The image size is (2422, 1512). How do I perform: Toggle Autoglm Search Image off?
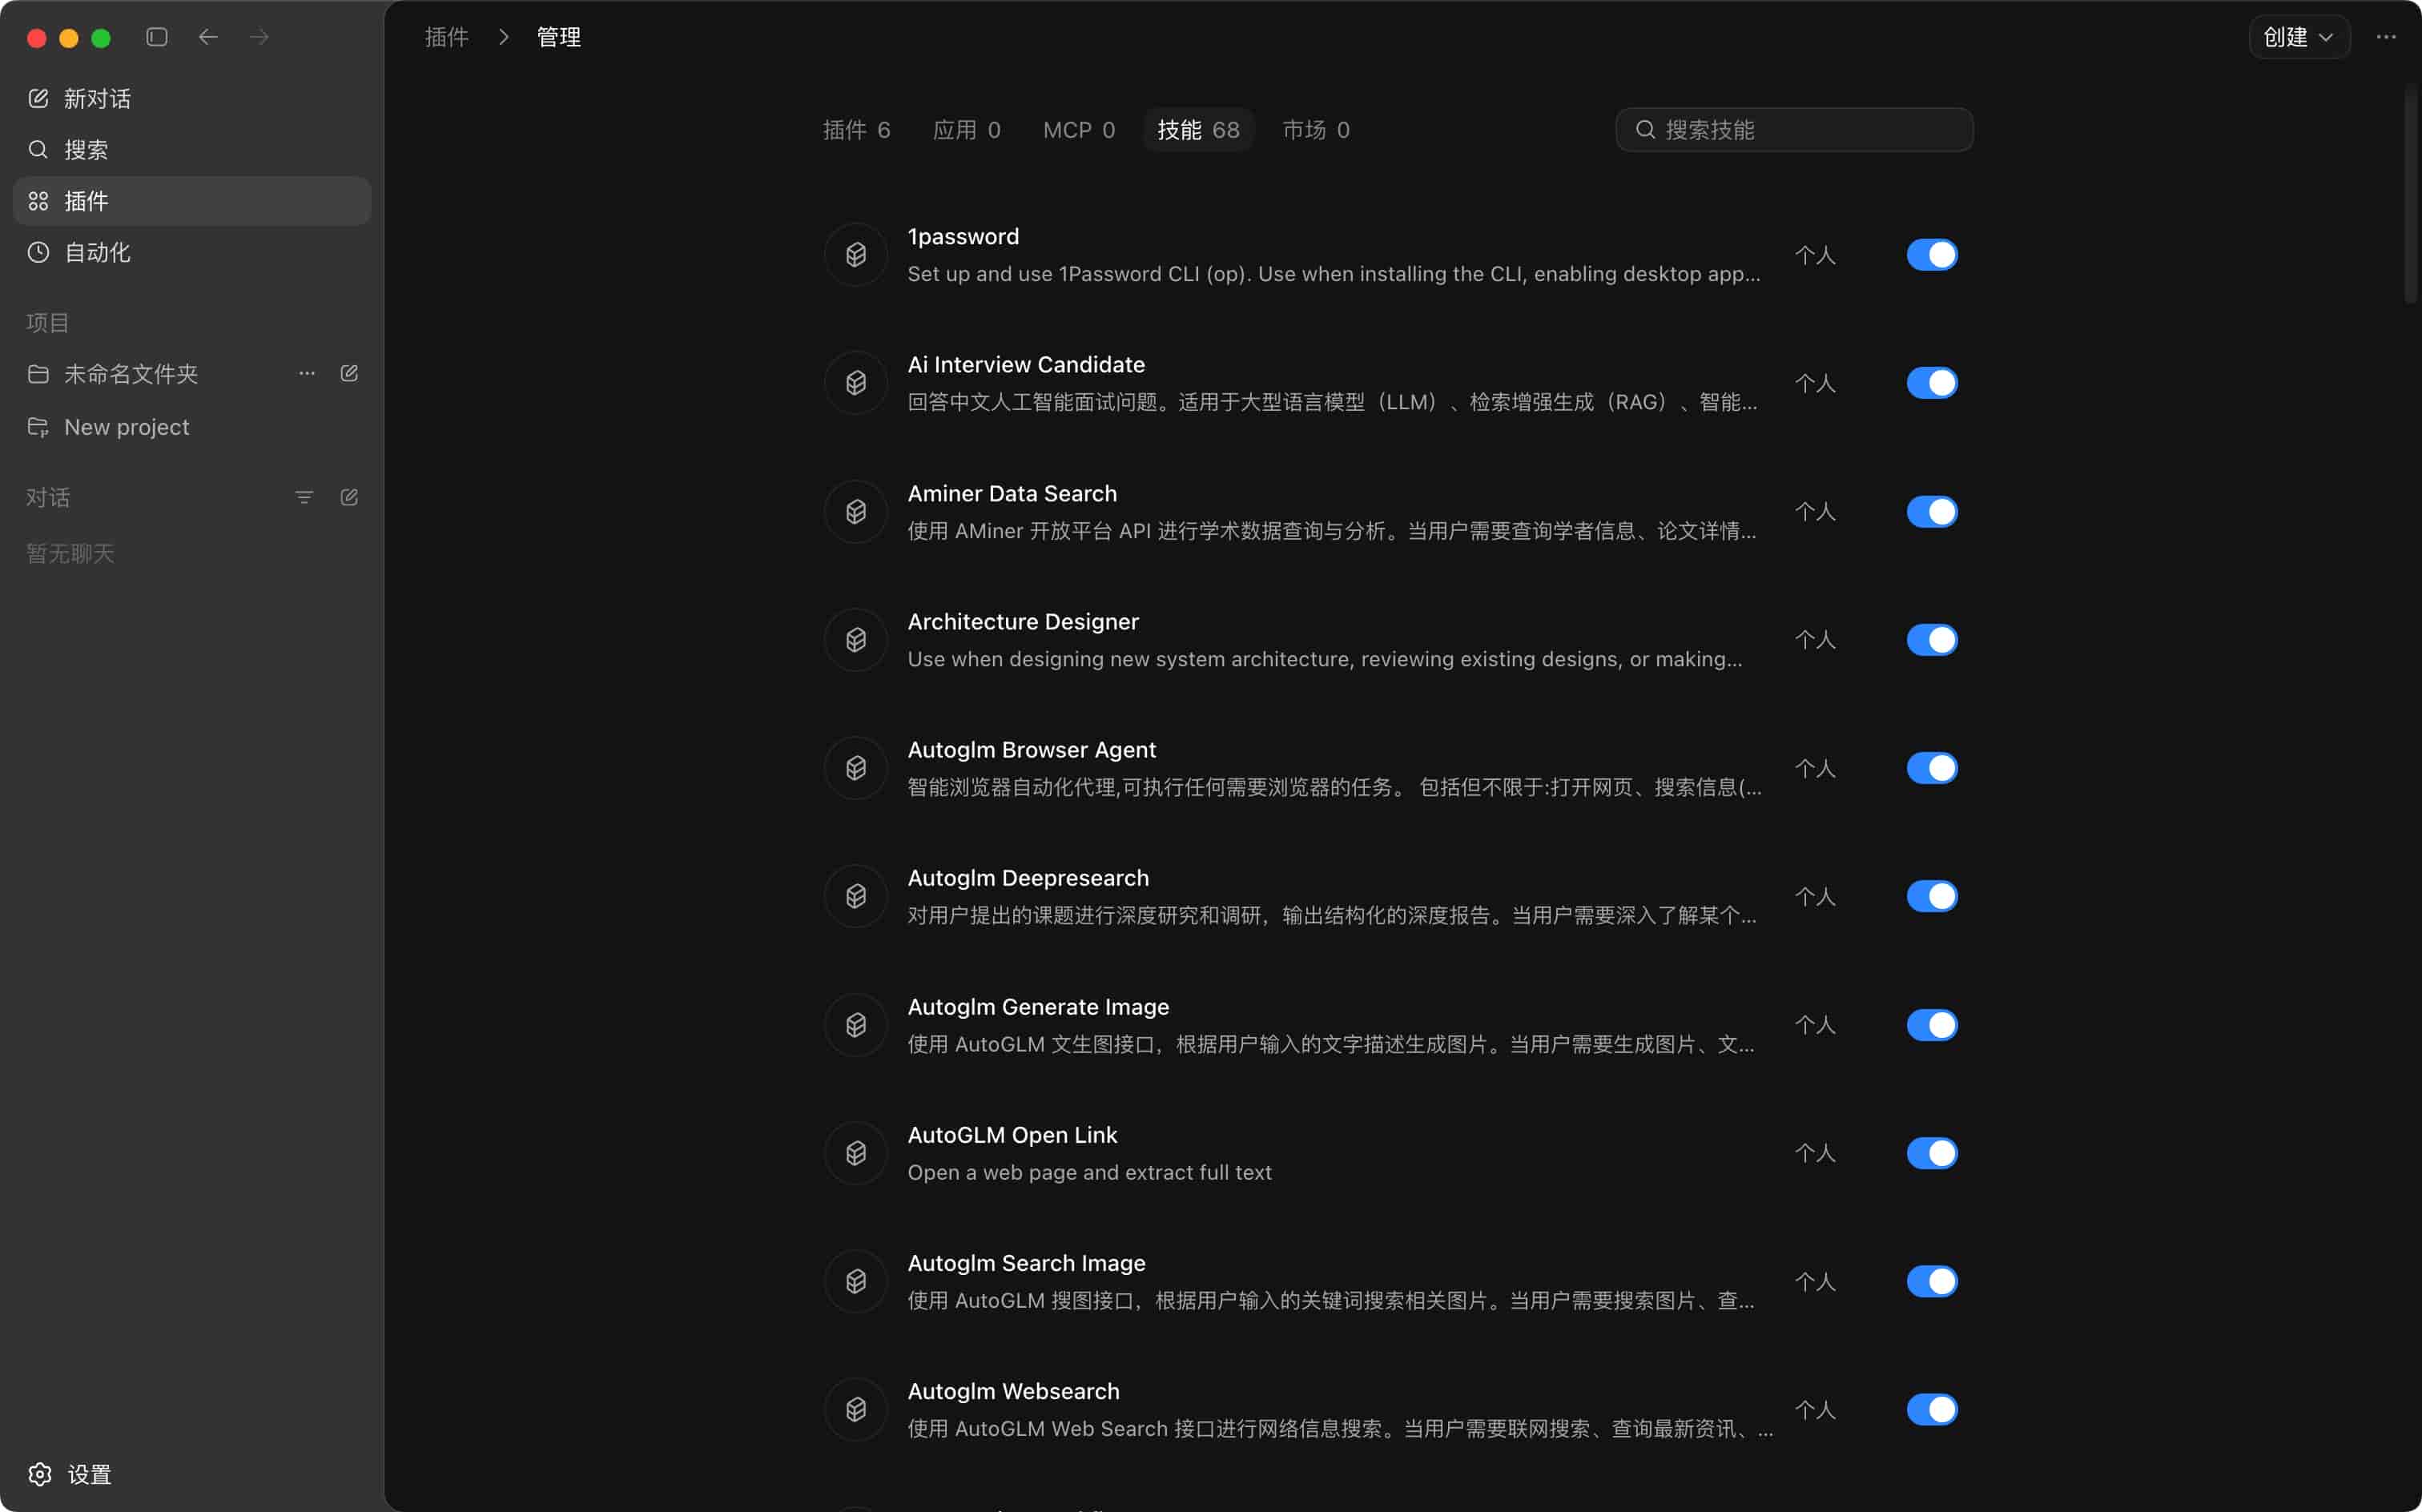point(1932,1281)
